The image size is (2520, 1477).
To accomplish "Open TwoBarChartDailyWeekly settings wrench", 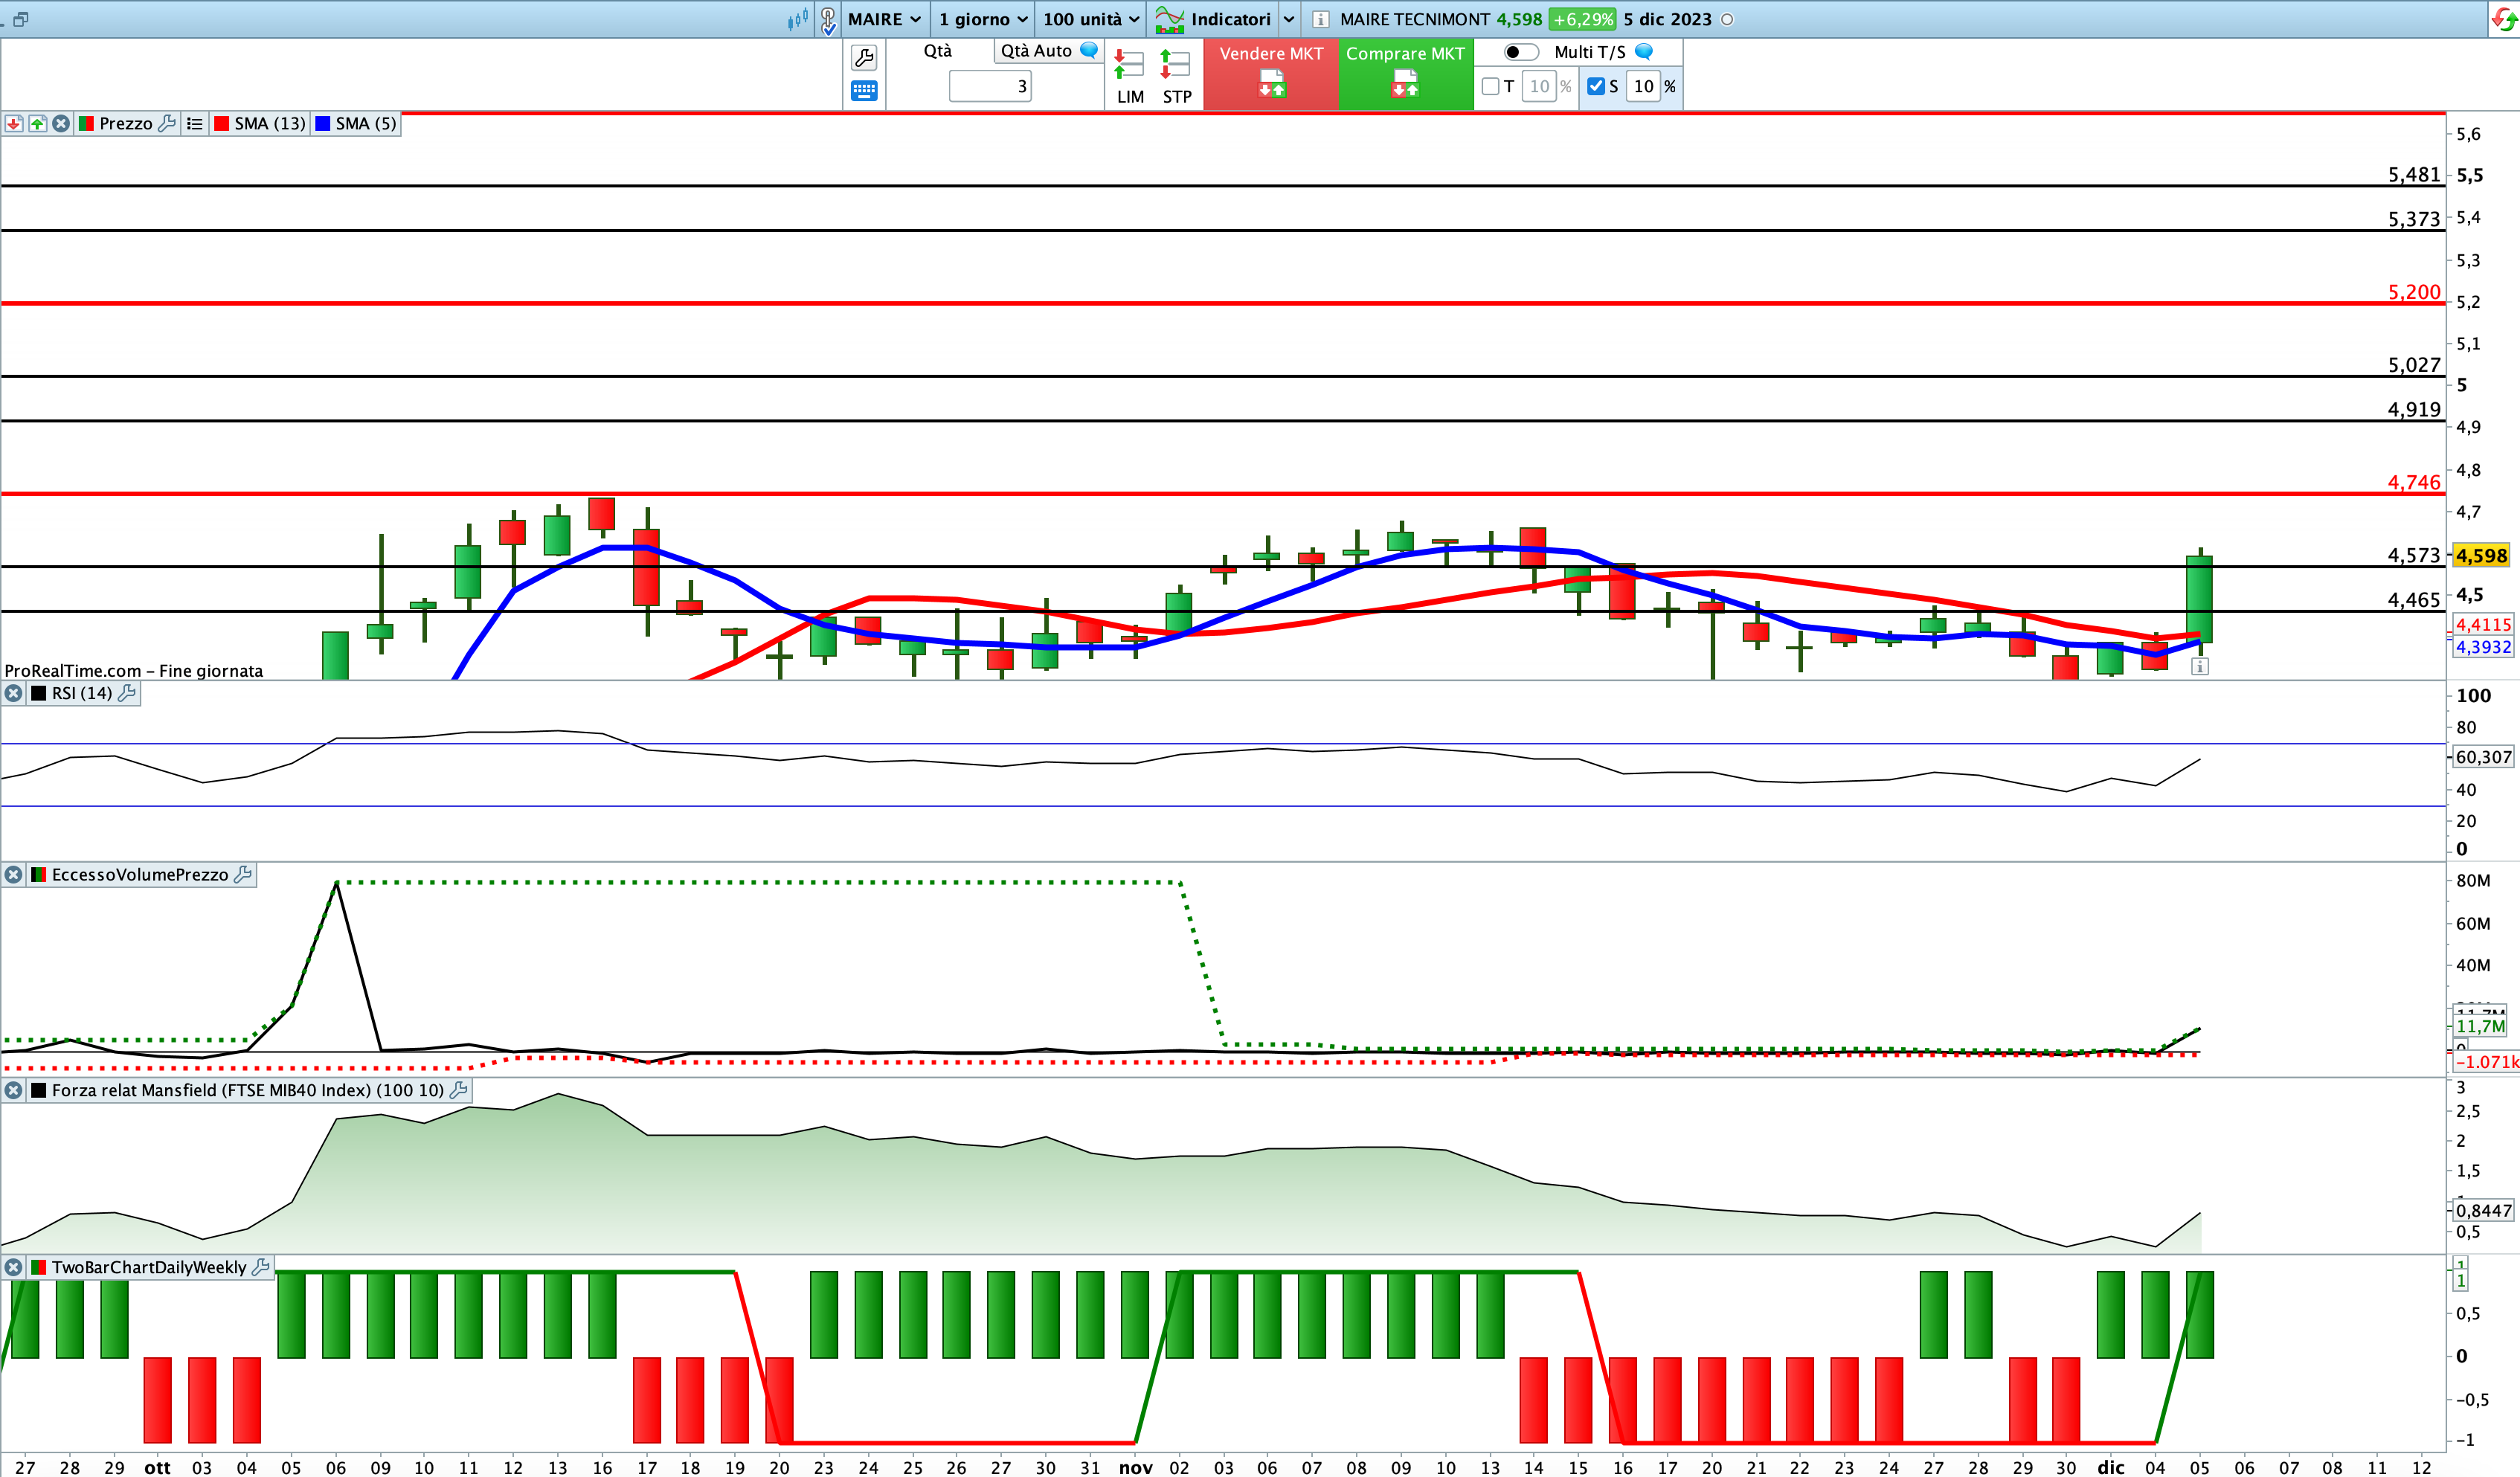I will click(x=260, y=1267).
